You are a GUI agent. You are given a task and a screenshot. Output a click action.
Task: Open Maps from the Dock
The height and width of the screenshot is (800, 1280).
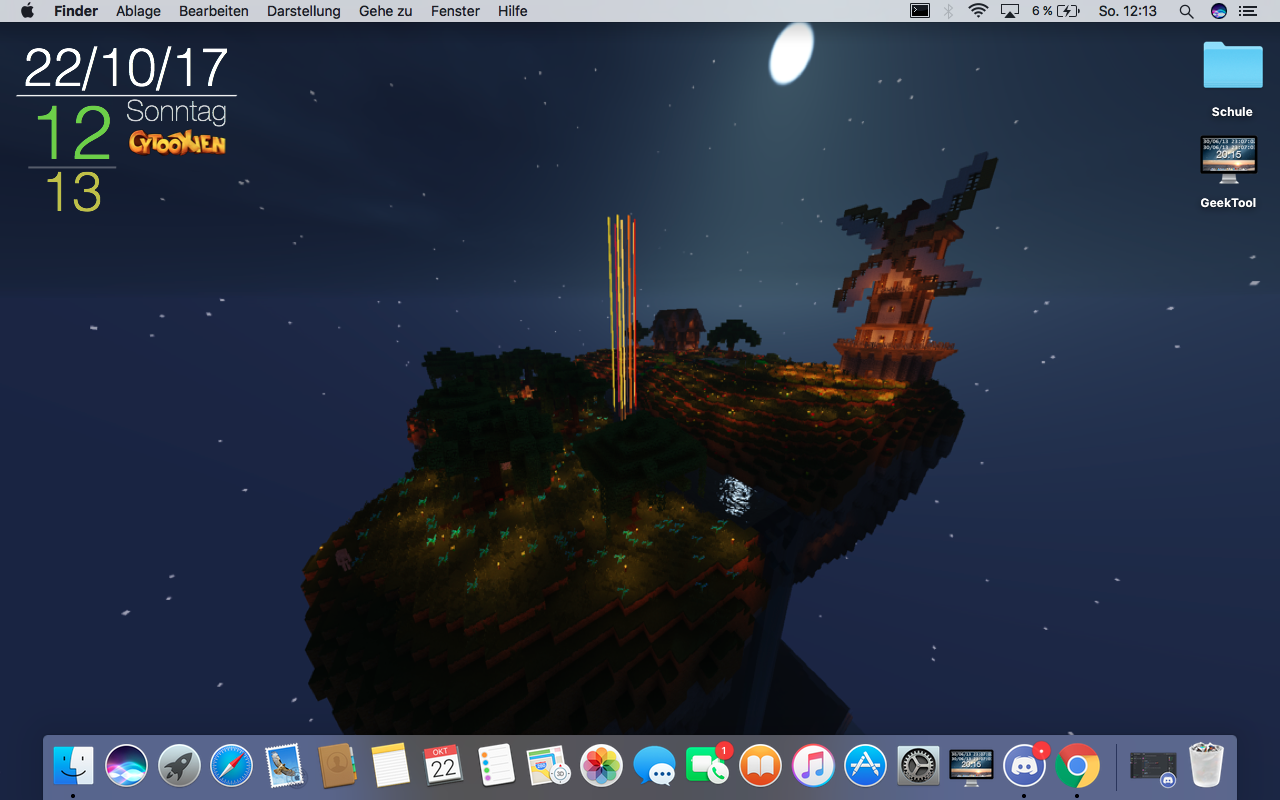[x=549, y=767]
